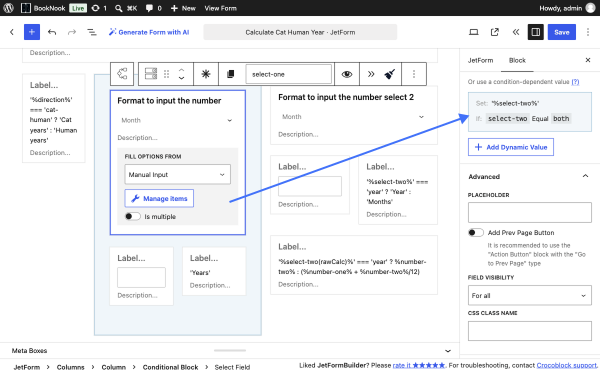Open Field Visibility For all dropdown

pos(530,295)
